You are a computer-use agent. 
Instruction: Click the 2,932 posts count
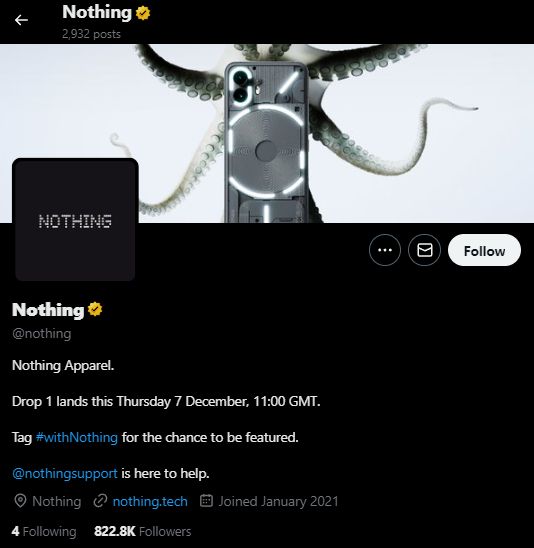point(91,34)
